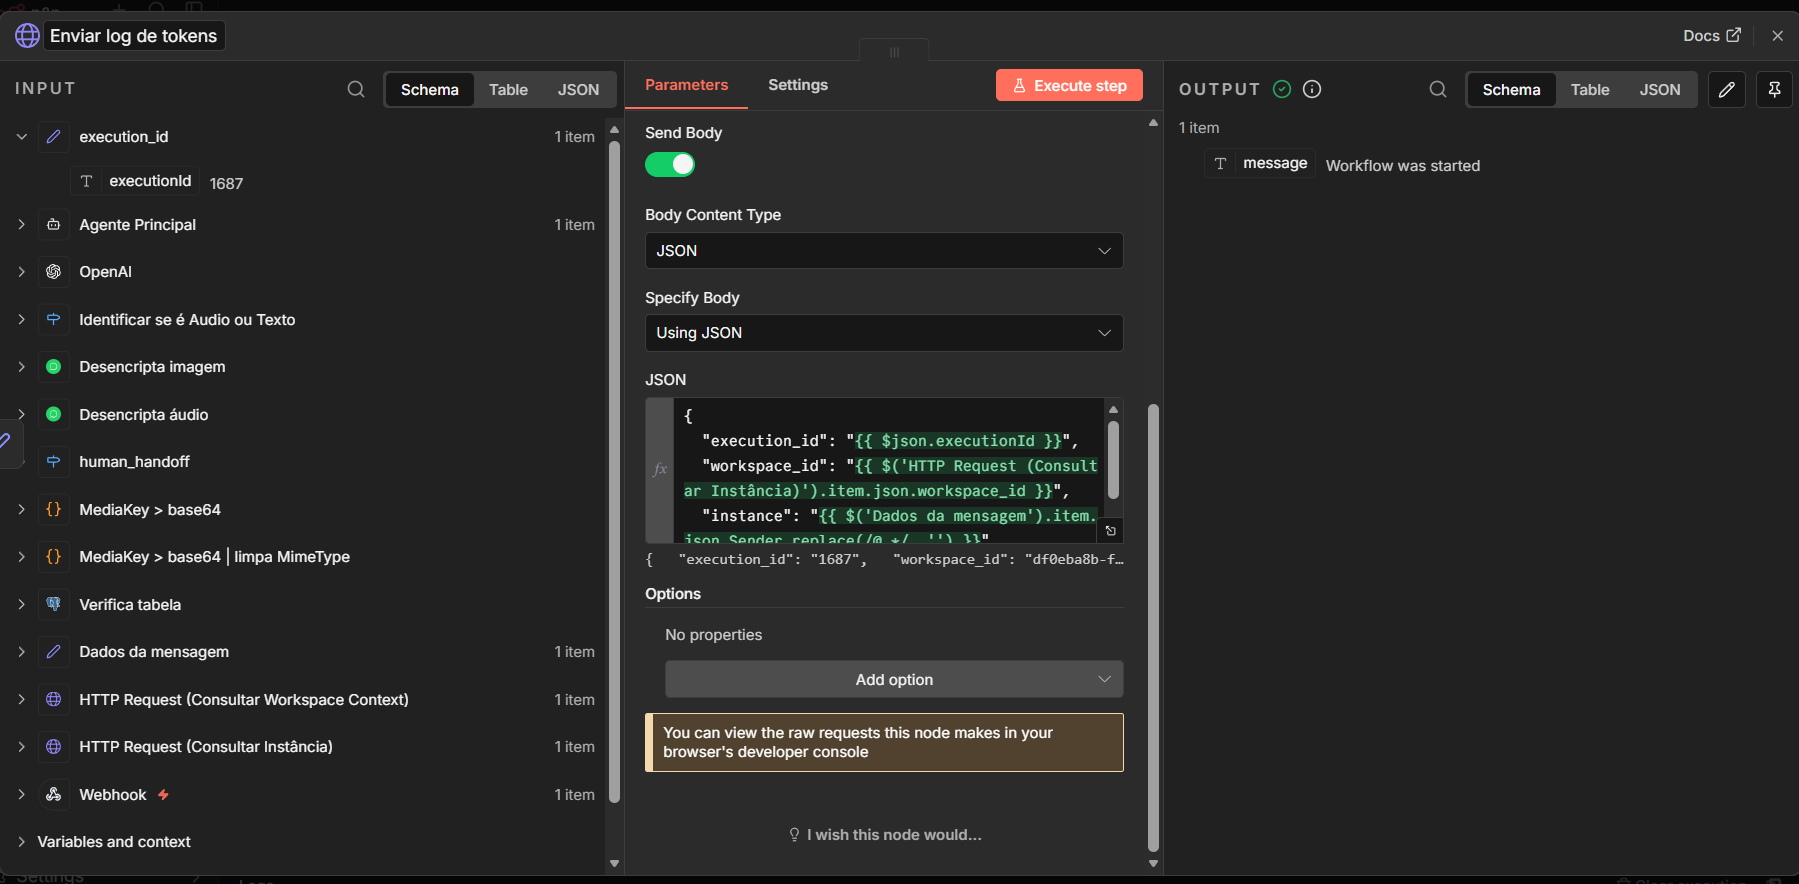Edit output with the pencil icon

[1727, 89]
